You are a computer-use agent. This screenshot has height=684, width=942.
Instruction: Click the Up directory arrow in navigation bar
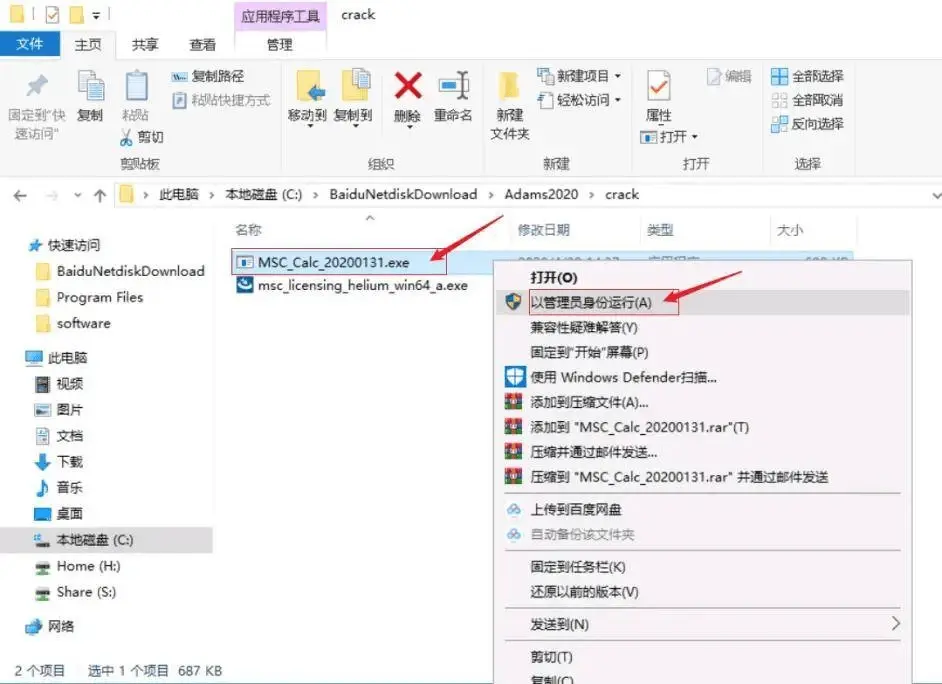[x=99, y=195]
